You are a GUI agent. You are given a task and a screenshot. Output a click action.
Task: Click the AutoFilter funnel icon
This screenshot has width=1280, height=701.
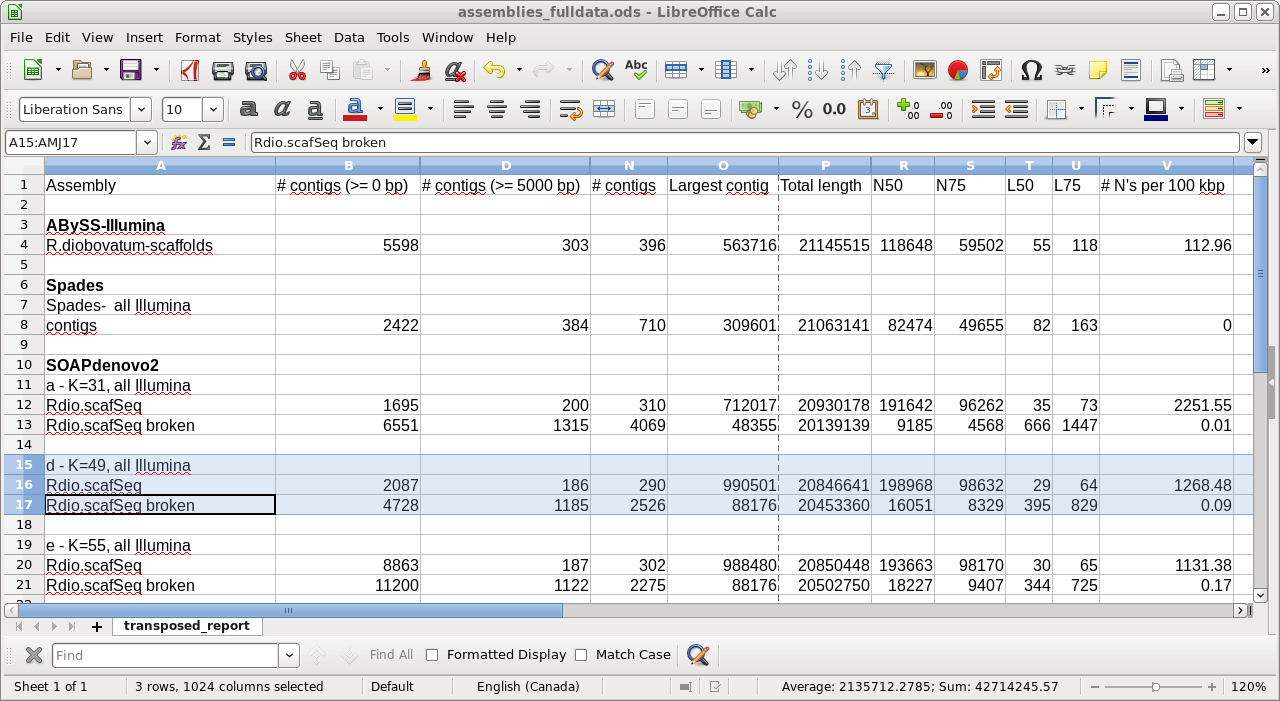click(884, 70)
